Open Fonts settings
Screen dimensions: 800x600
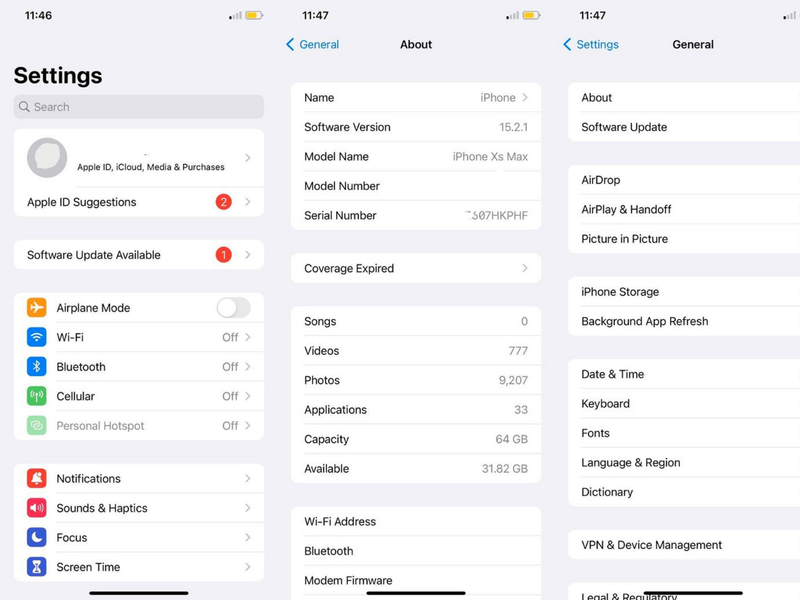[684, 433]
